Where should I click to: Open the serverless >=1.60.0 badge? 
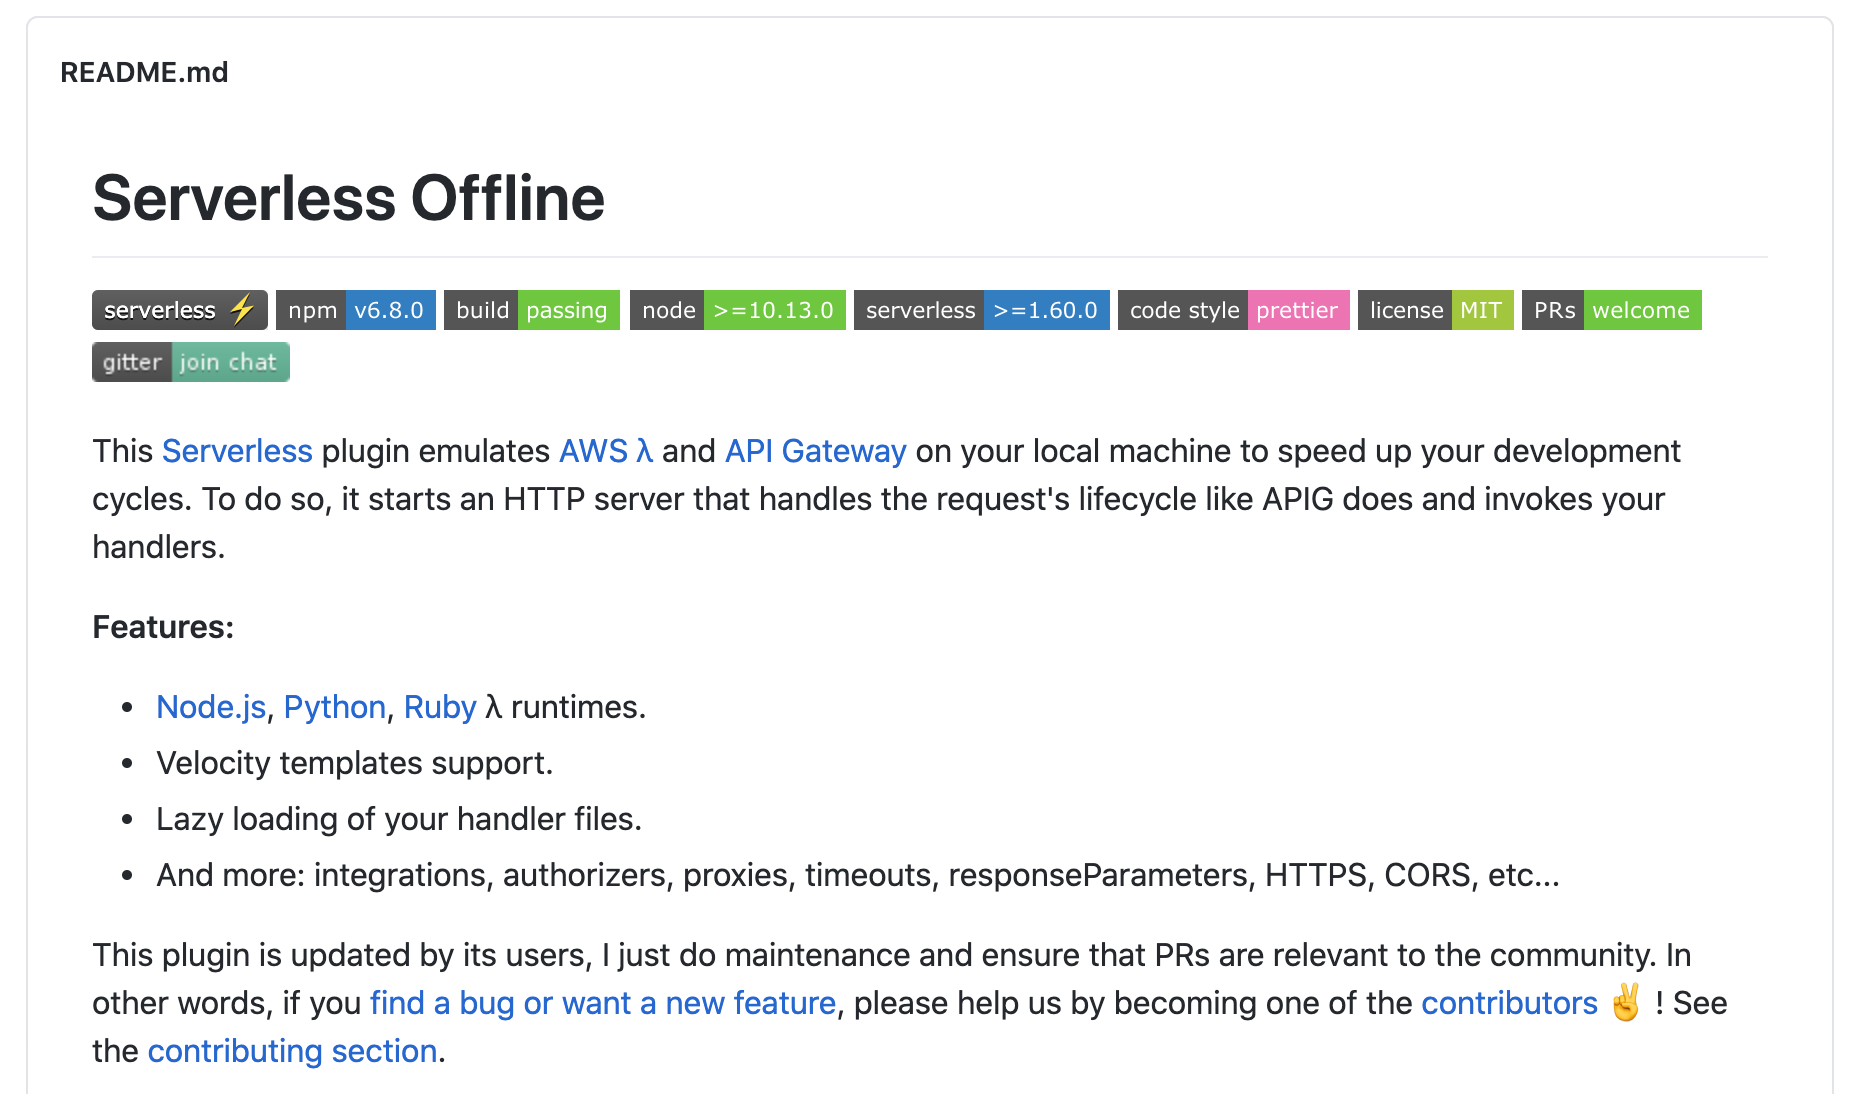[982, 310]
